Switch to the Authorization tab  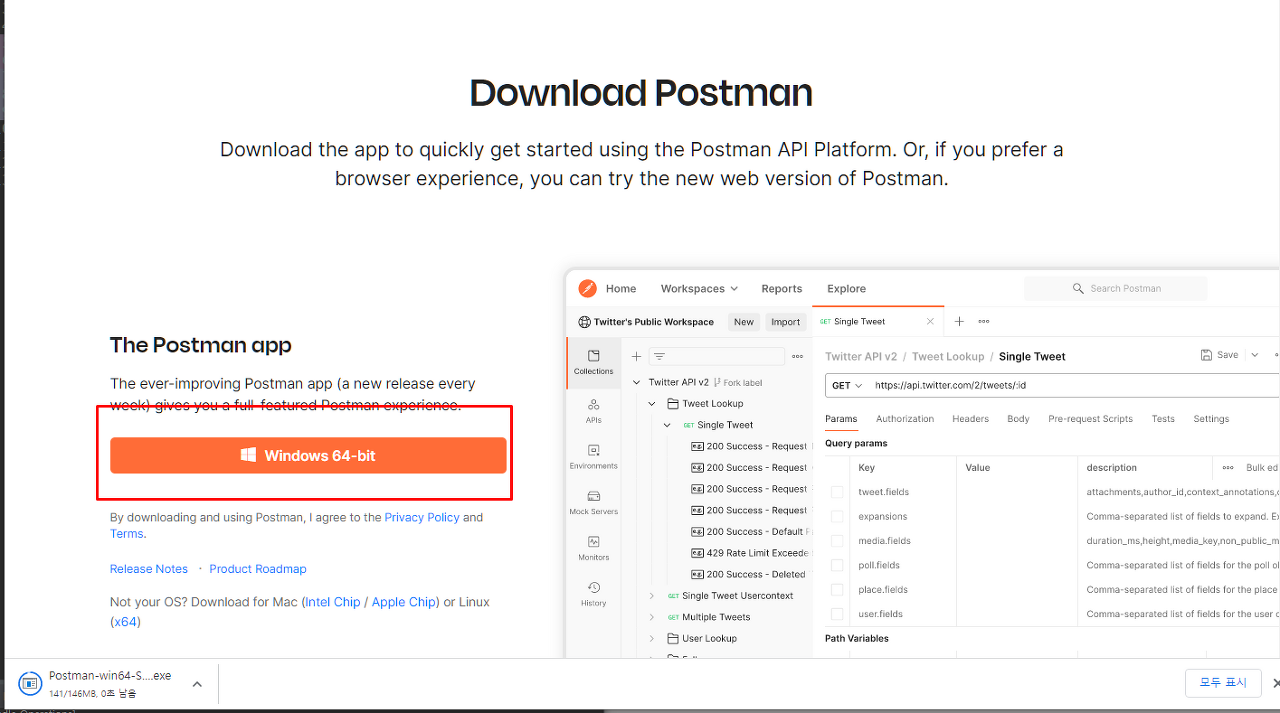coord(905,419)
